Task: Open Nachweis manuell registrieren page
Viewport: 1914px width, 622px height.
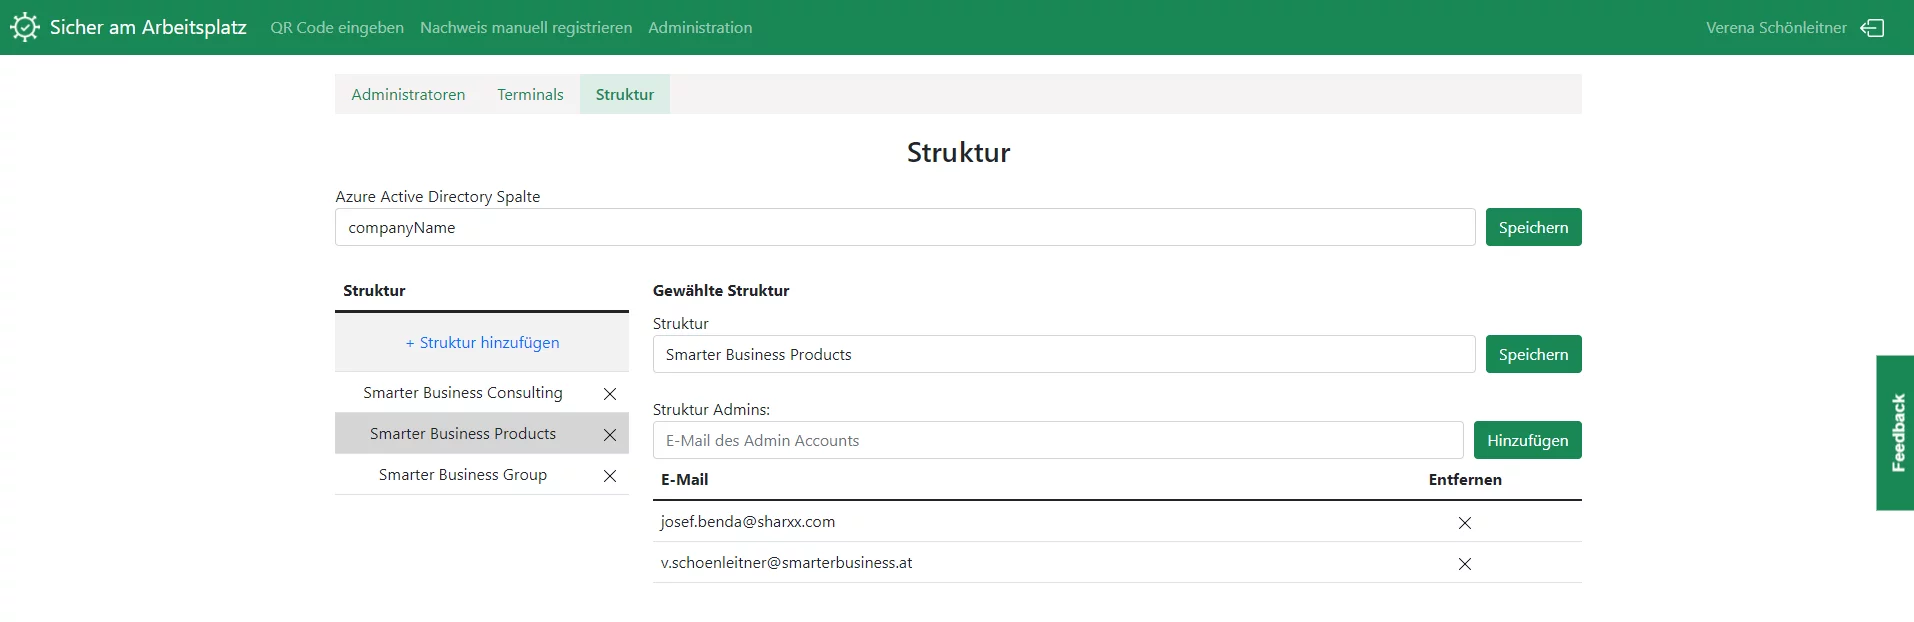Action: [x=526, y=28]
